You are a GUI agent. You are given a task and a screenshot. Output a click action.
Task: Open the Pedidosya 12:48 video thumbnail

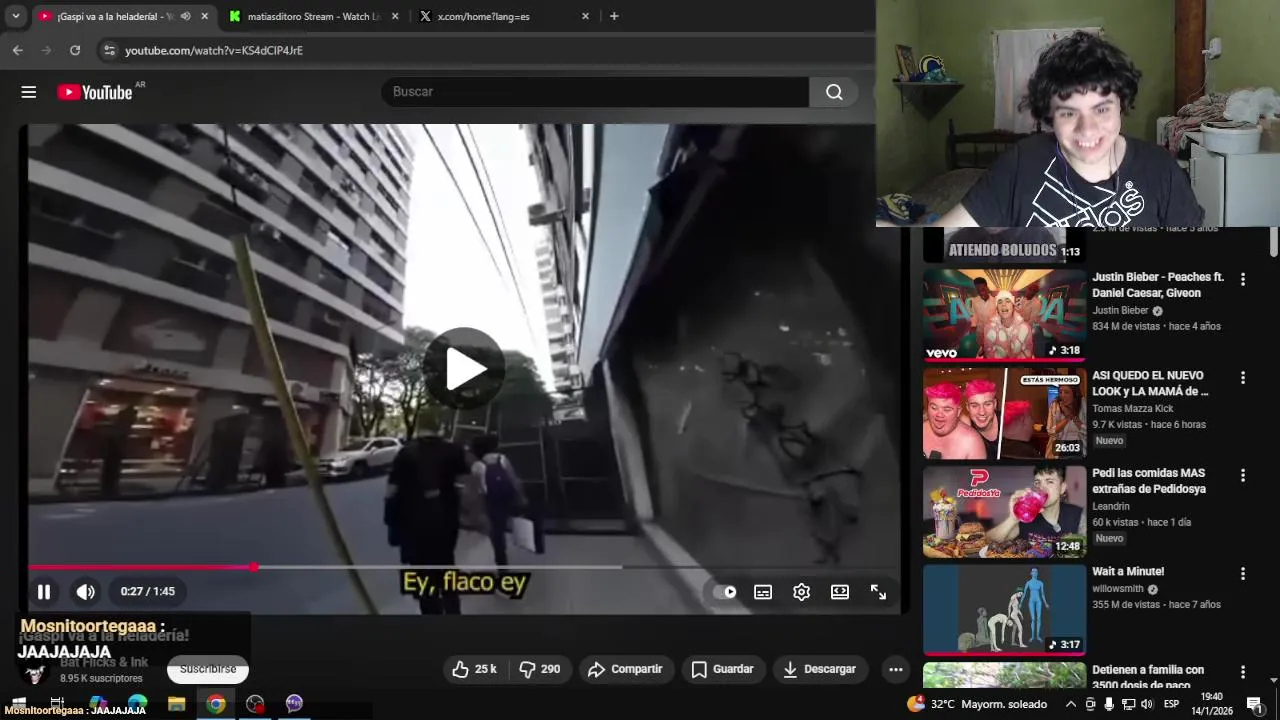point(1004,510)
